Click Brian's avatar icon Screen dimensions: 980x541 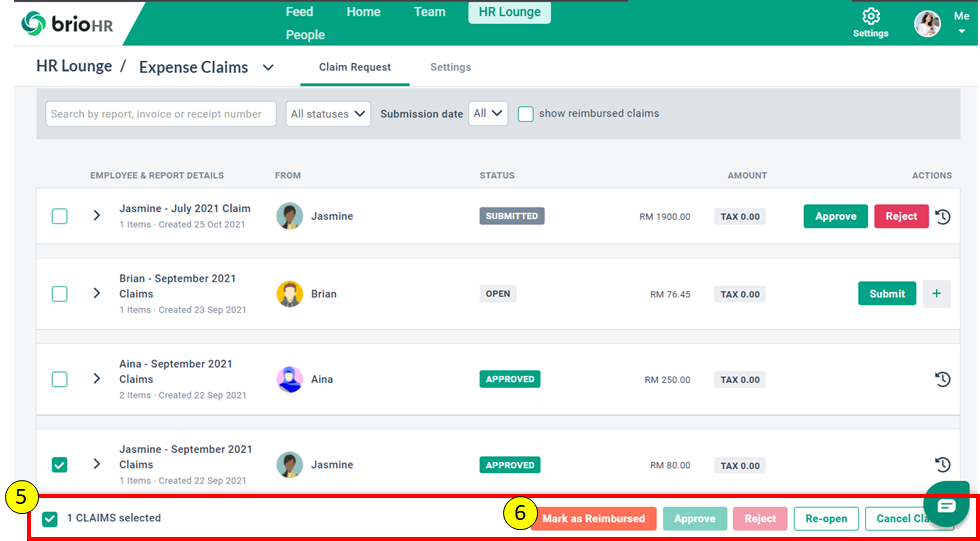(289, 294)
